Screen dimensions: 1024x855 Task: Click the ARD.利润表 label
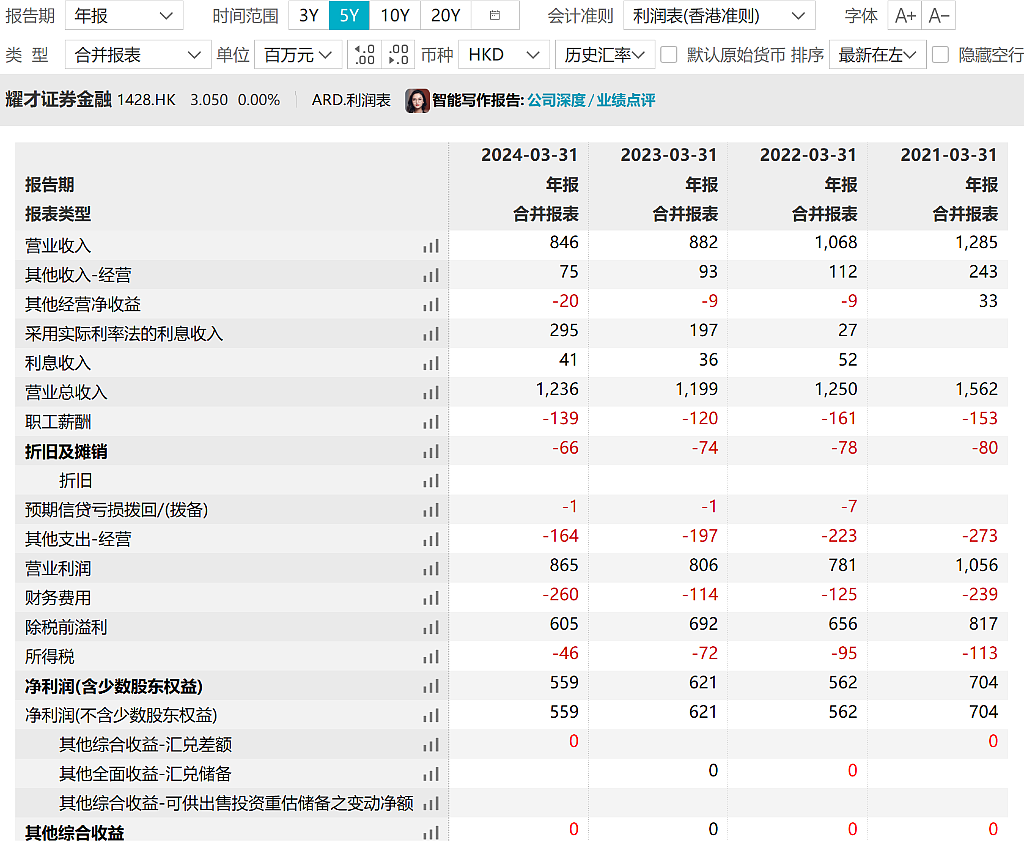tap(351, 100)
